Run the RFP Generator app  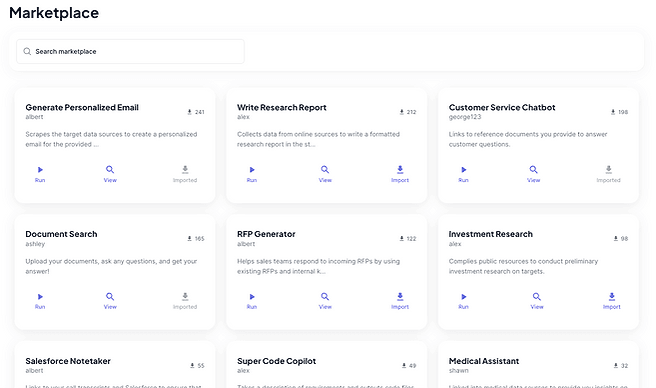point(251,301)
